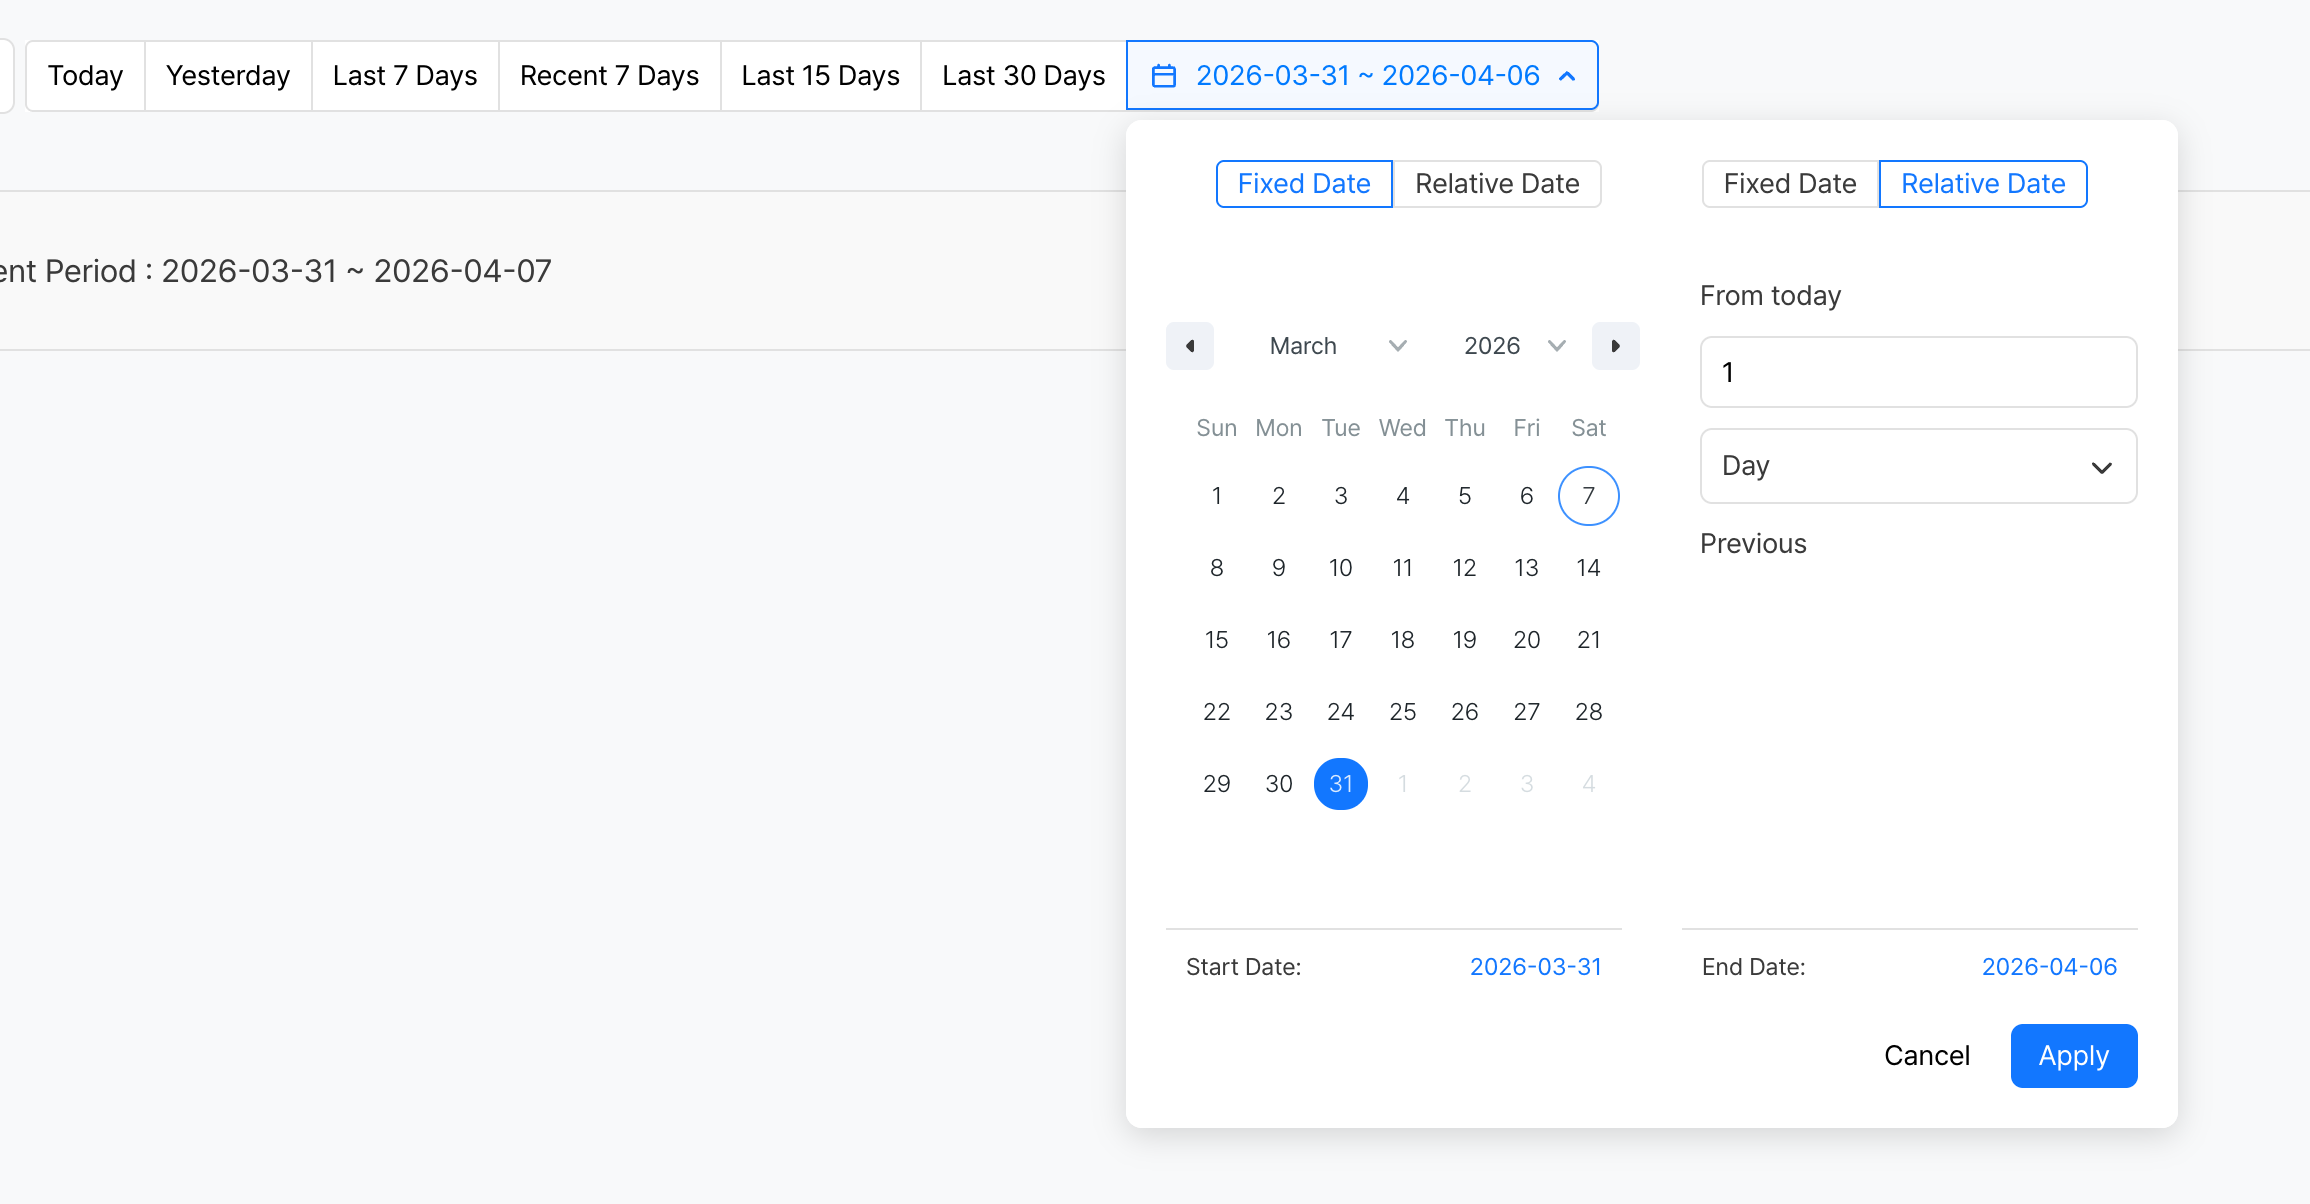
Task: Select left Relative Date toggle
Action: (x=1497, y=184)
